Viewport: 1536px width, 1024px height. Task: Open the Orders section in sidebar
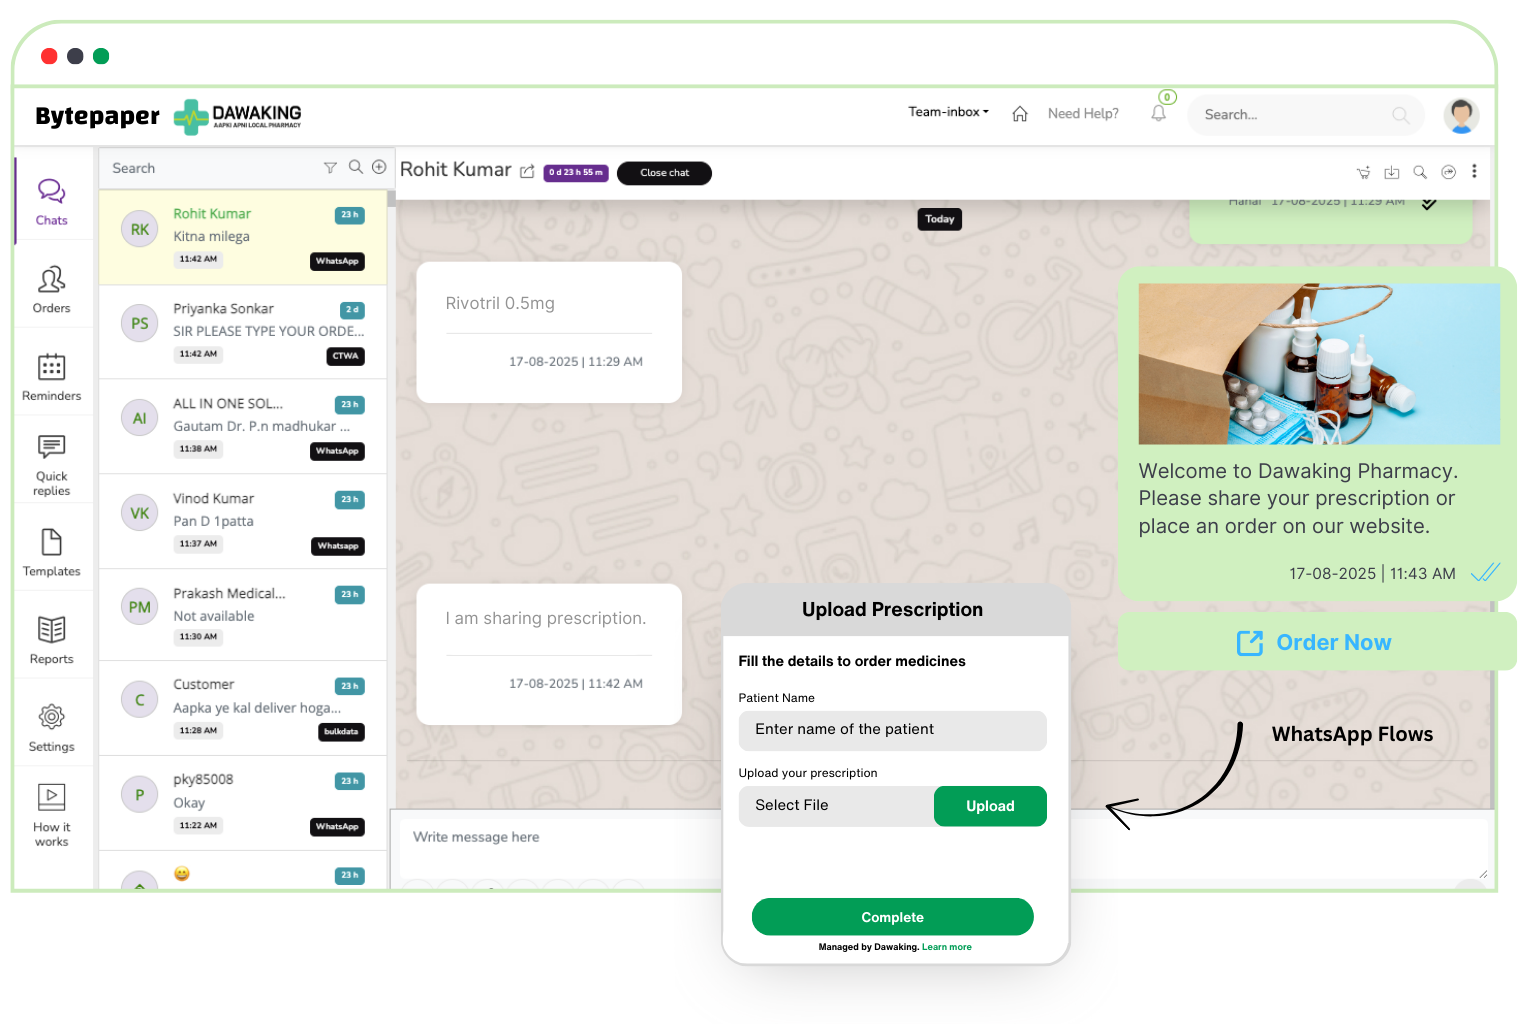pyautogui.click(x=52, y=289)
